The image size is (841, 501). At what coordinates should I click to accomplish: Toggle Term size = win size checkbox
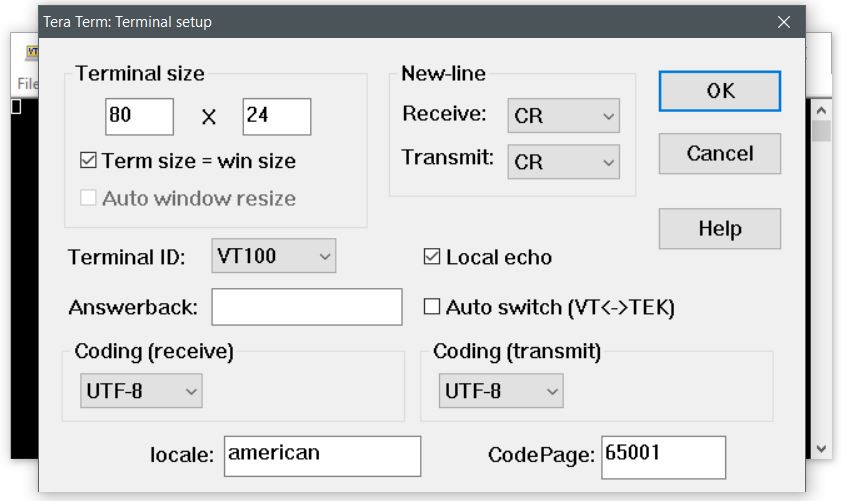88,160
